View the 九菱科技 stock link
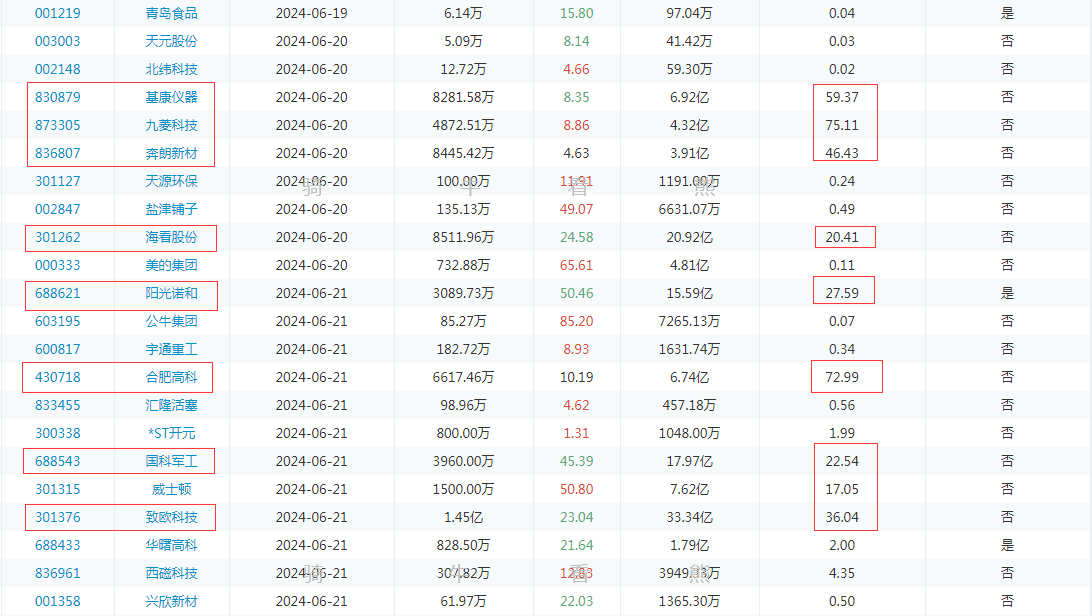Screen dimensions: 1092x616 (x=171, y=125)
